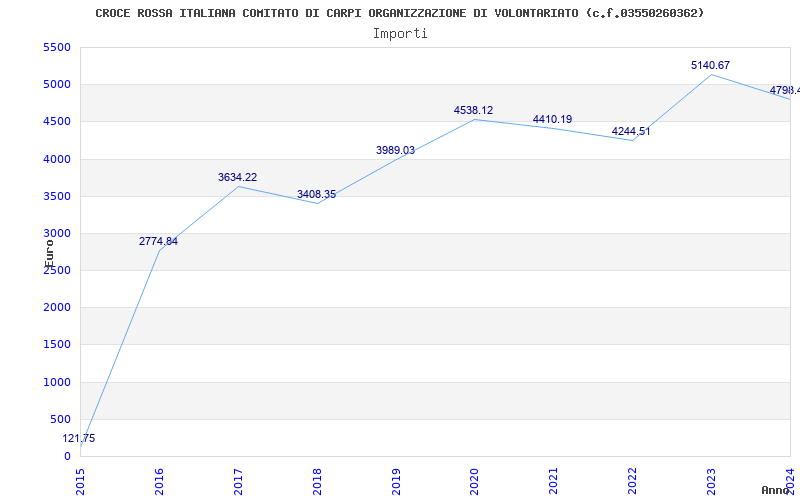Click the 4500 y-axis tick label

57,122
